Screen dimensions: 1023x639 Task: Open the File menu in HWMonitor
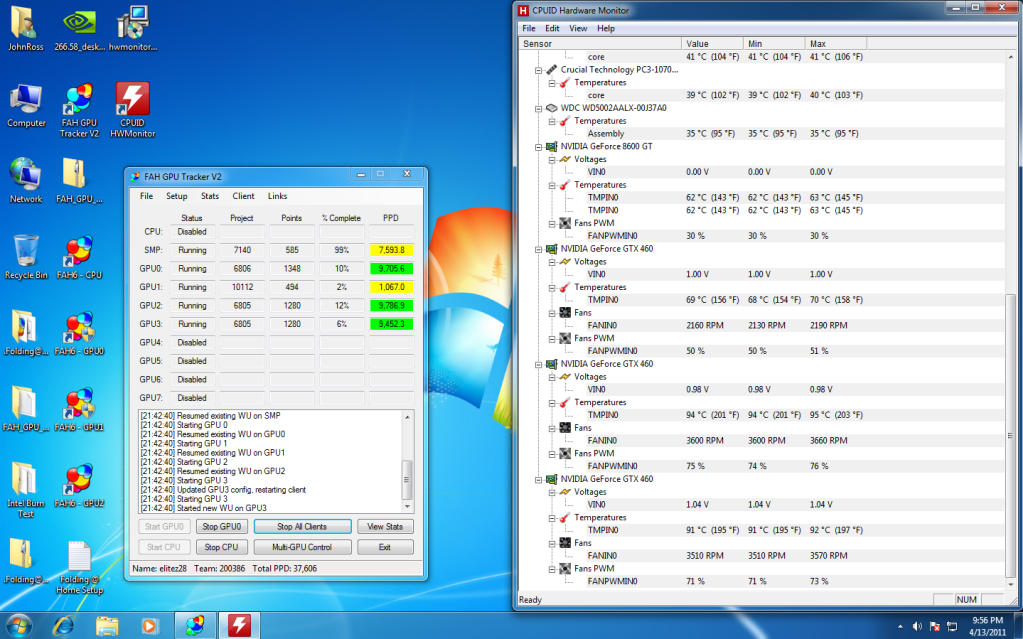(528, 28)
